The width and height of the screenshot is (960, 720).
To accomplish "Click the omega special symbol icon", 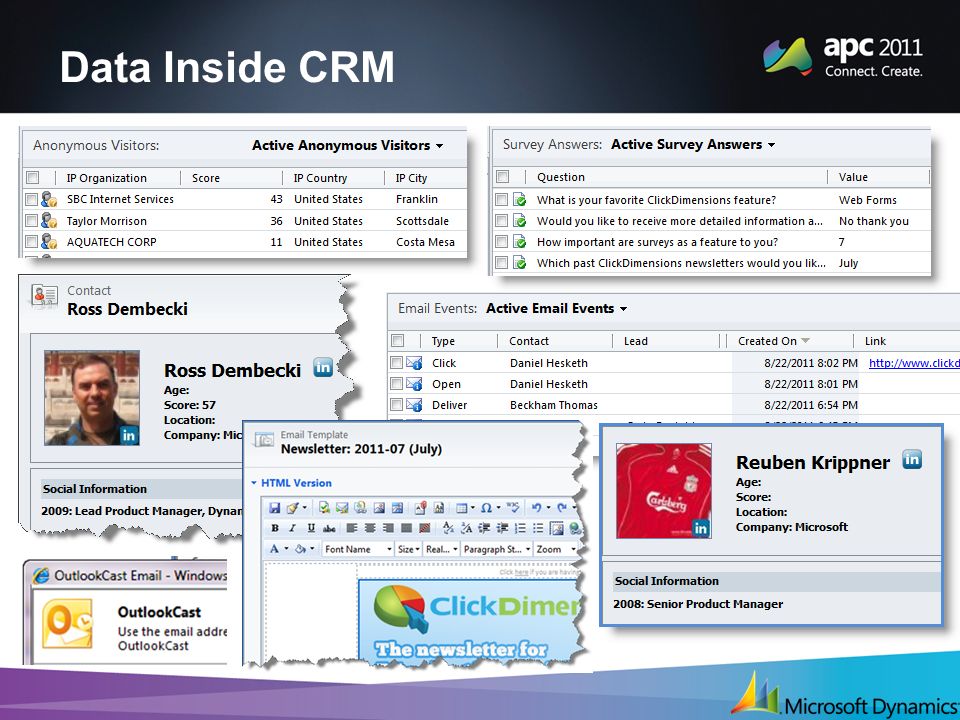I will [x=486, y=508].
